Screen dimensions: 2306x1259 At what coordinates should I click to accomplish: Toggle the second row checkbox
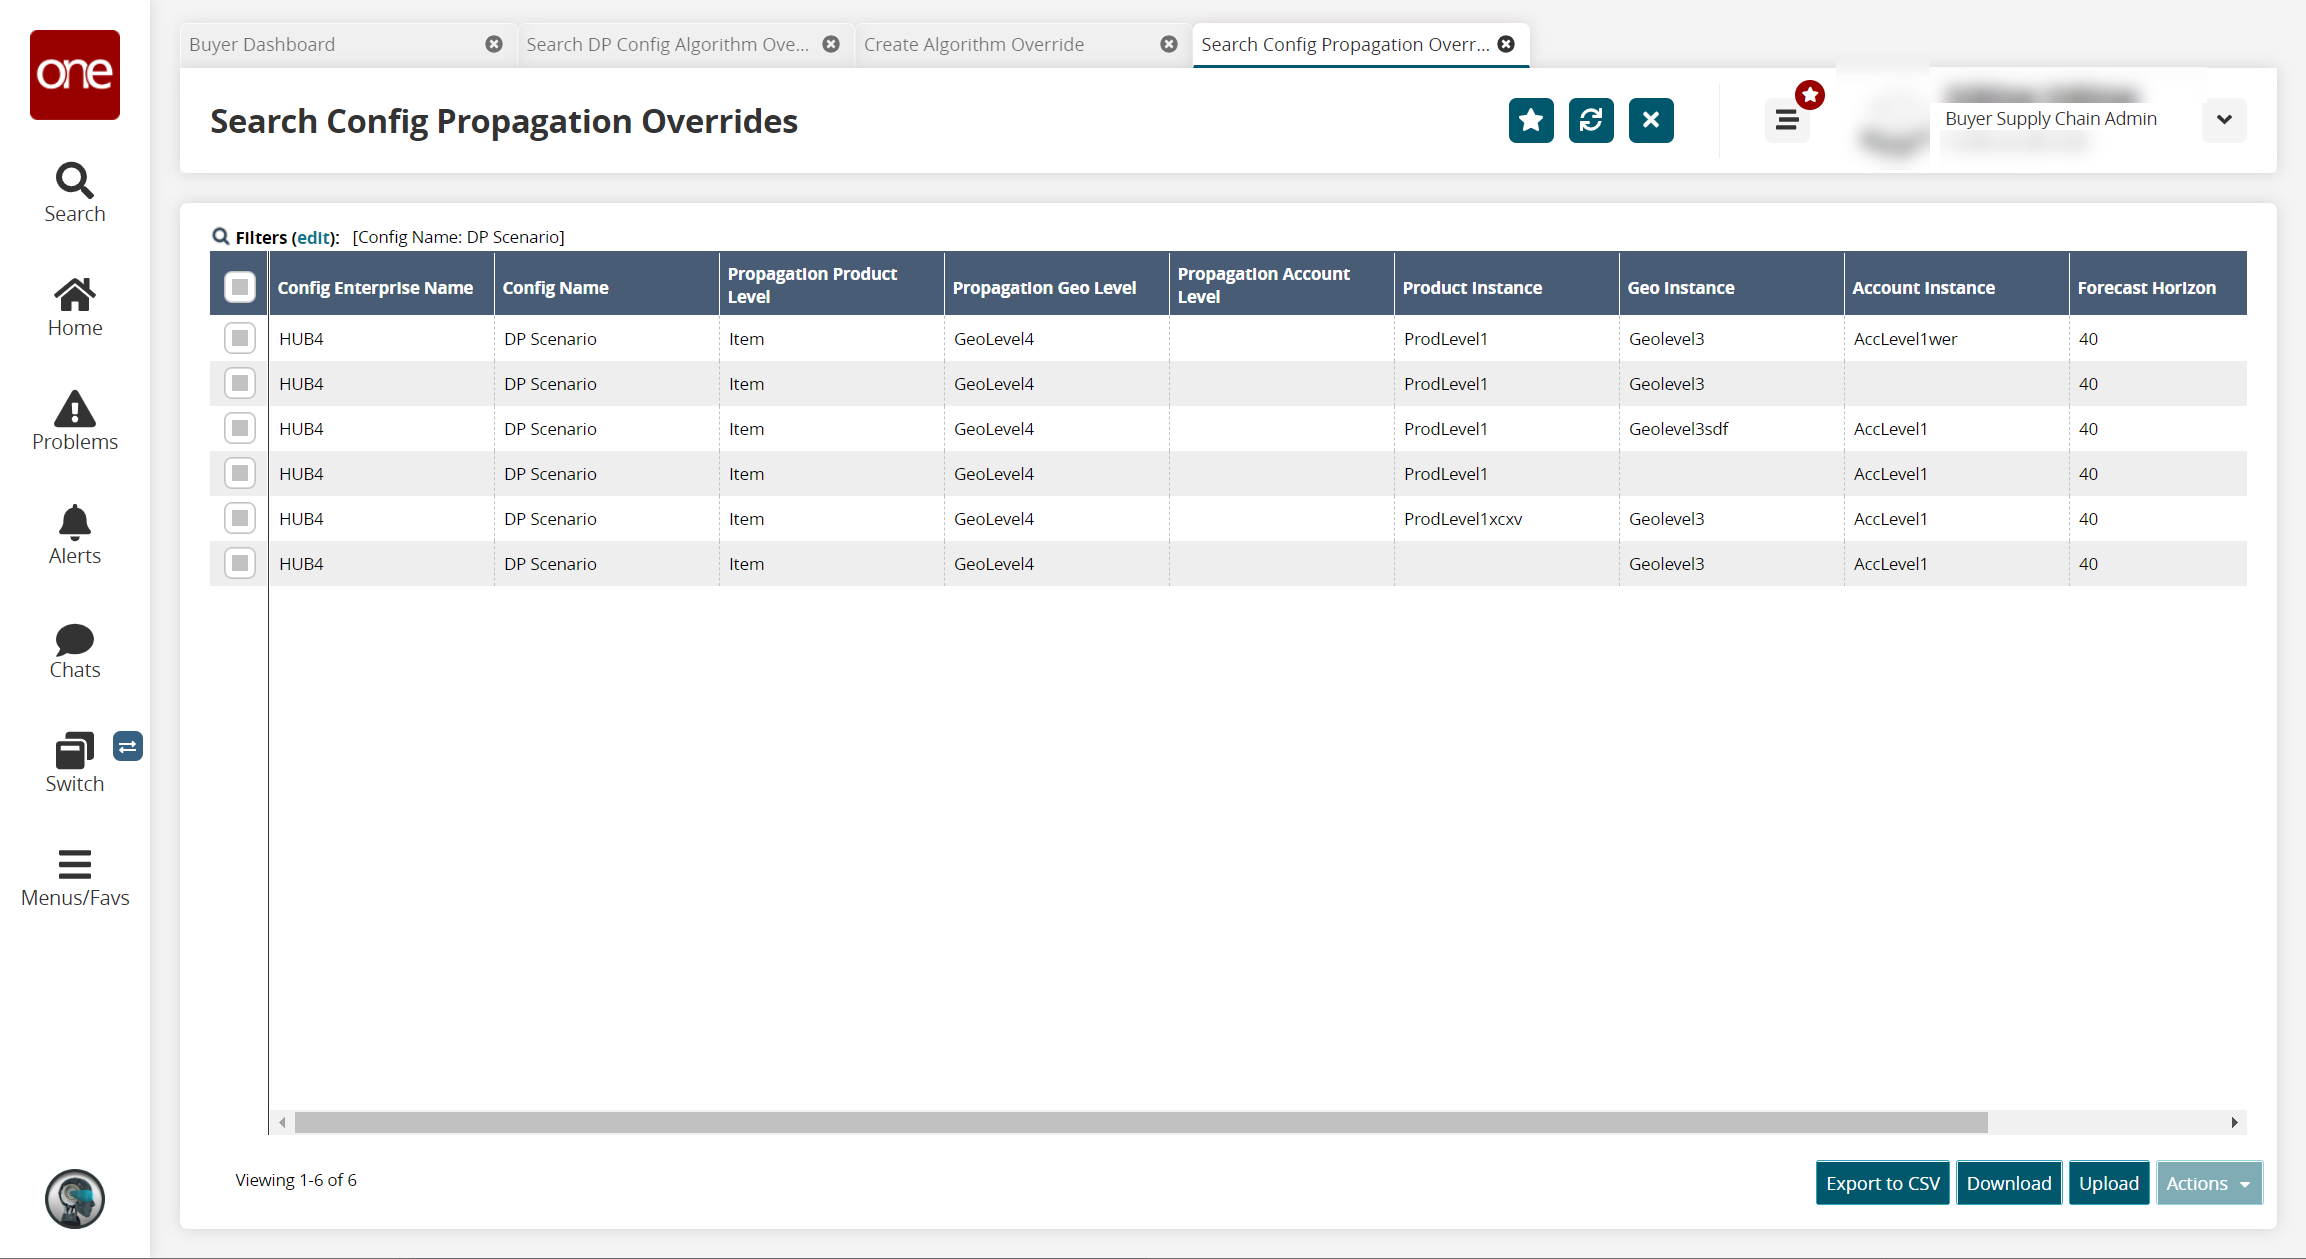tap(240, 383)
